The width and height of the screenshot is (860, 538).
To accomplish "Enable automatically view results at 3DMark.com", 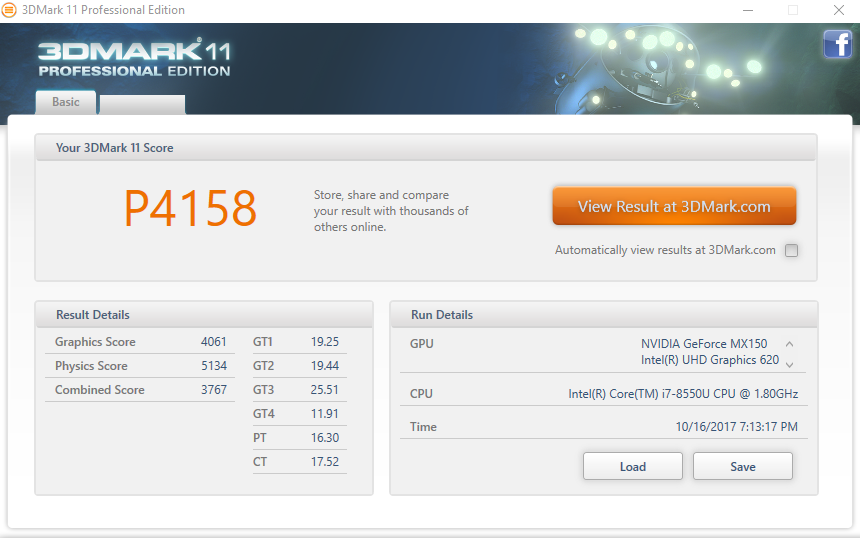I will click(x=791, y=251).
